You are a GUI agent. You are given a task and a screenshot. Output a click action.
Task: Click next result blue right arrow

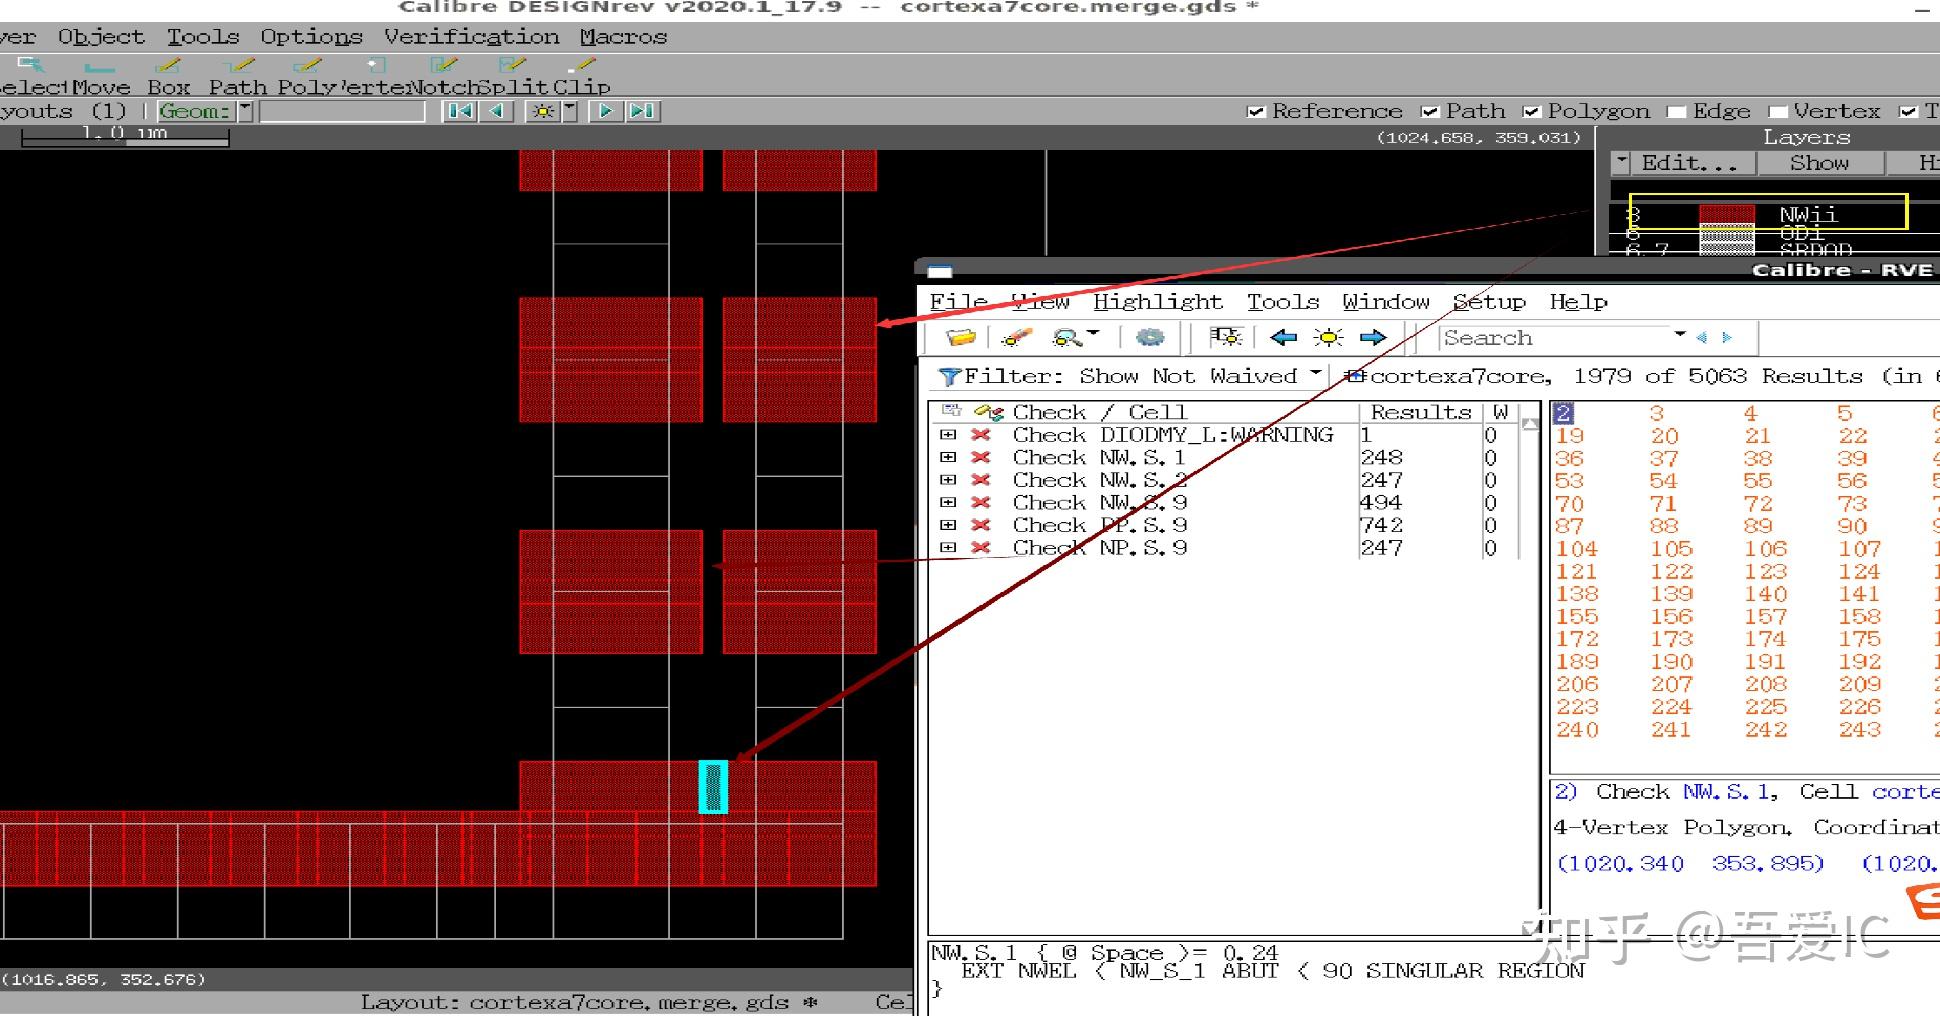pos(1373,338)
